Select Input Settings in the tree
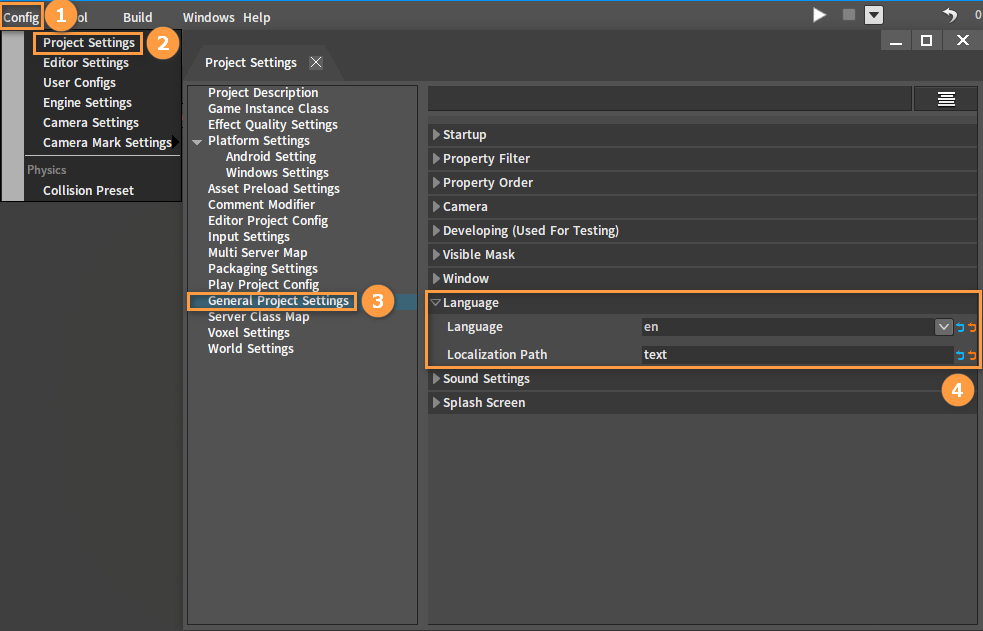Image resolution: width=983 pixels, height=631 pixels. pyautogui.click(x=249, y=237)
